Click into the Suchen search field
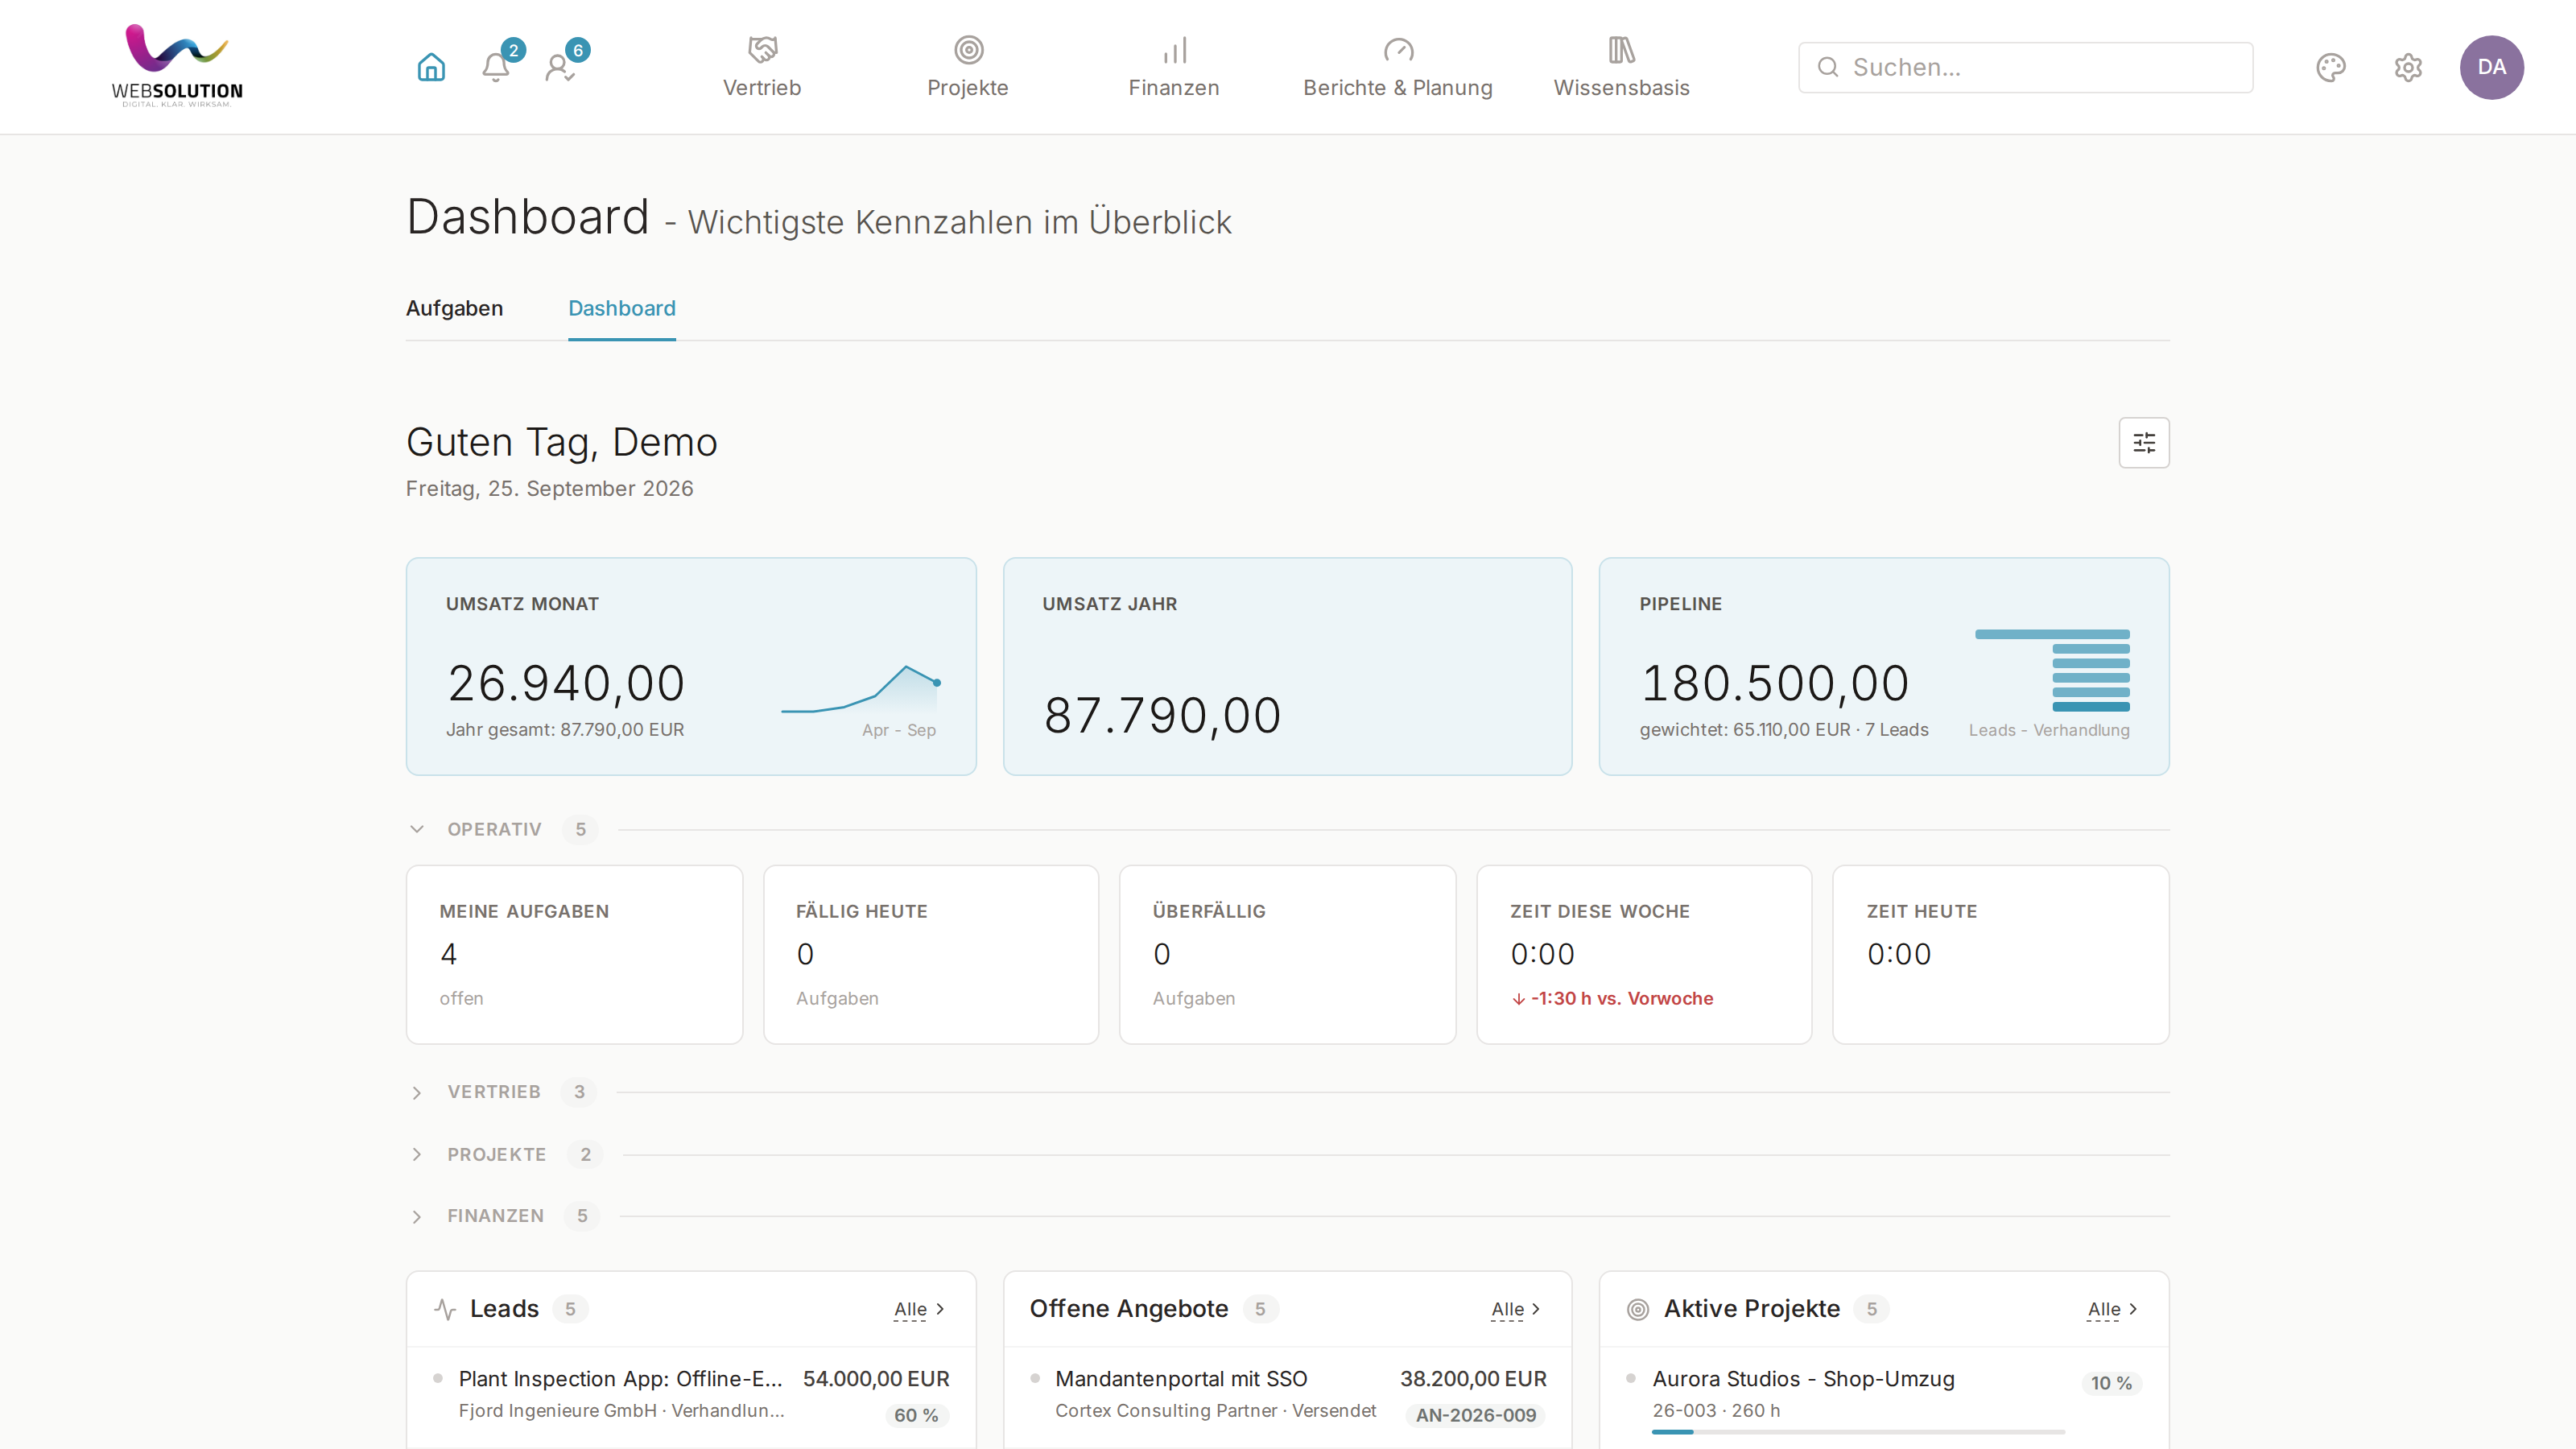The image size is (2576, 1449). click(2025, 67)
